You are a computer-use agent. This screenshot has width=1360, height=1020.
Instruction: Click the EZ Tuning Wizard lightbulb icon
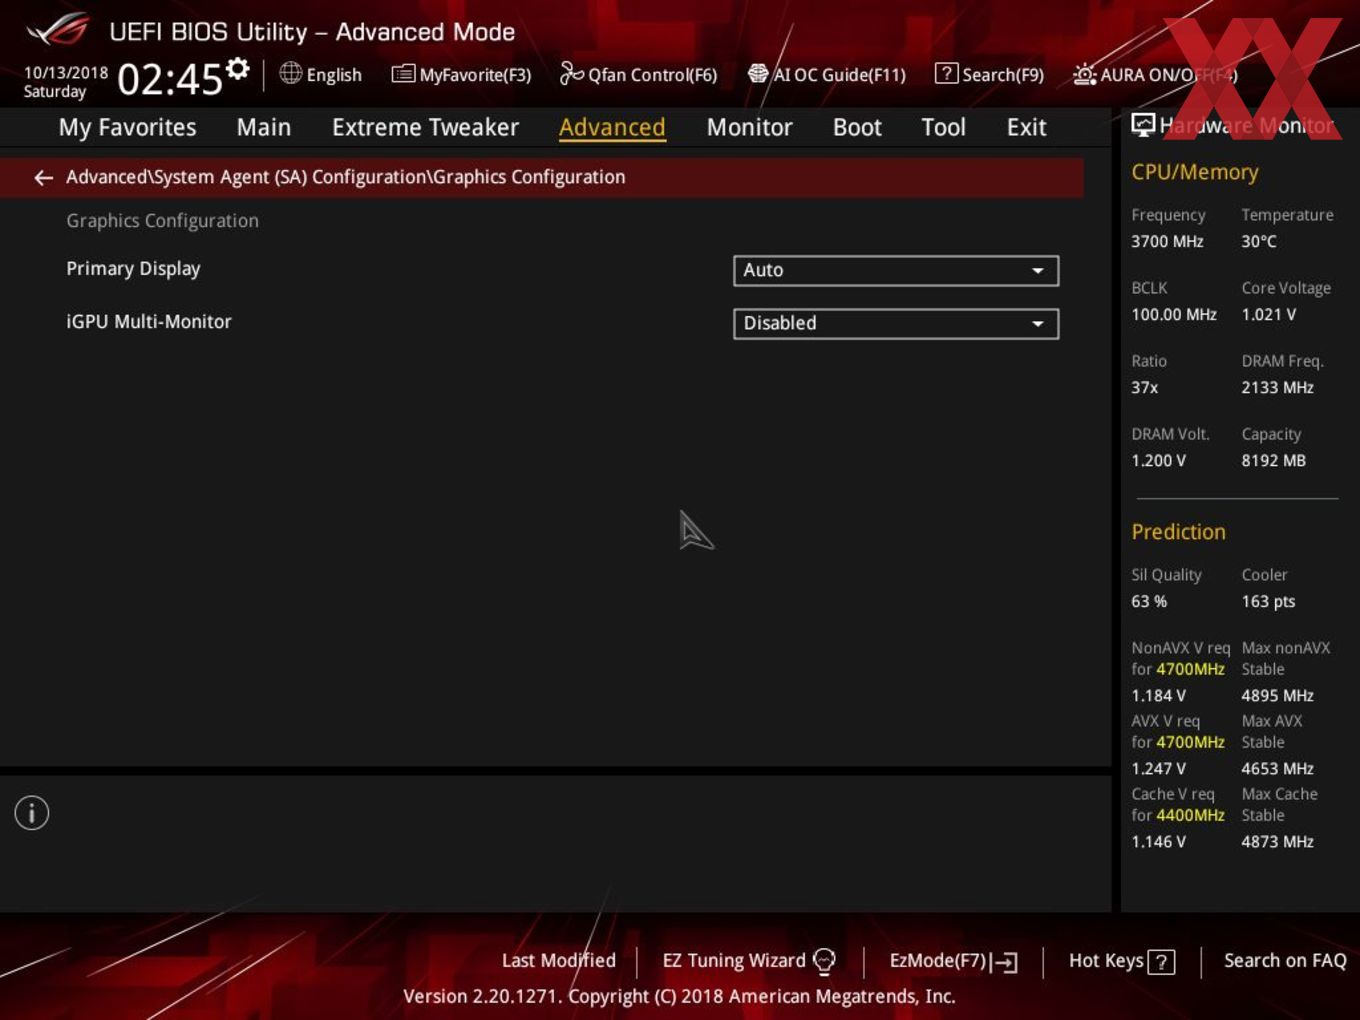click(824, 961)
